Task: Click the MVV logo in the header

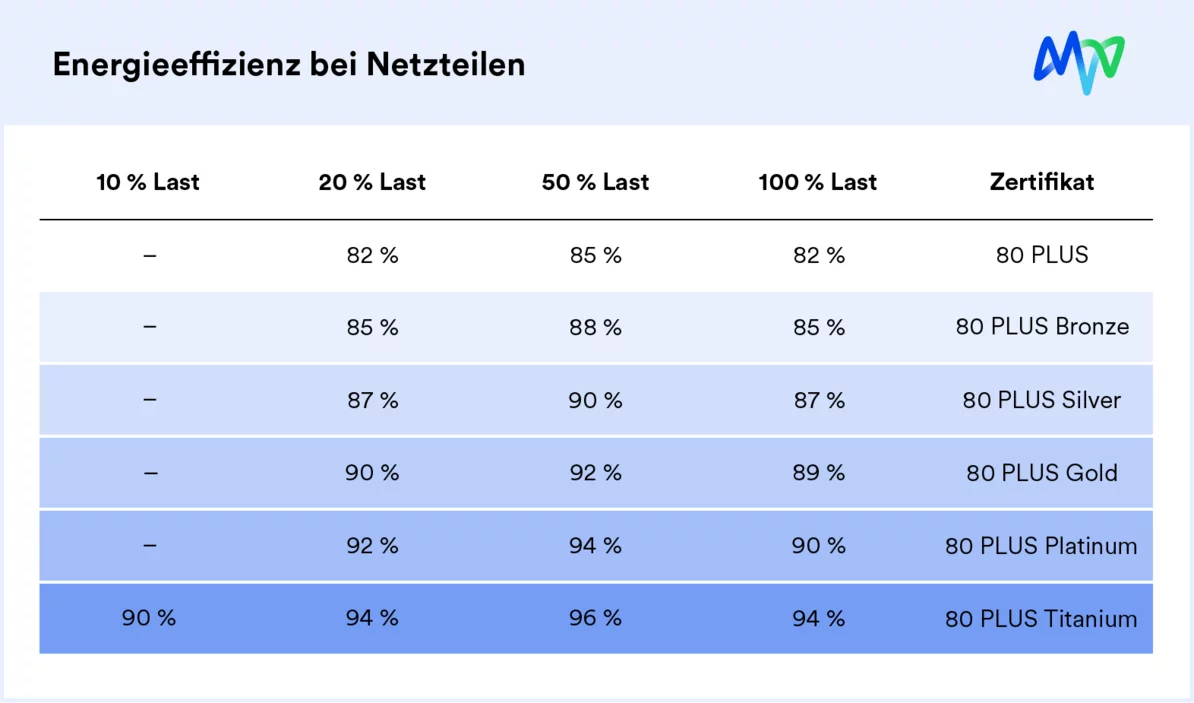Action: coord(1078,64)
